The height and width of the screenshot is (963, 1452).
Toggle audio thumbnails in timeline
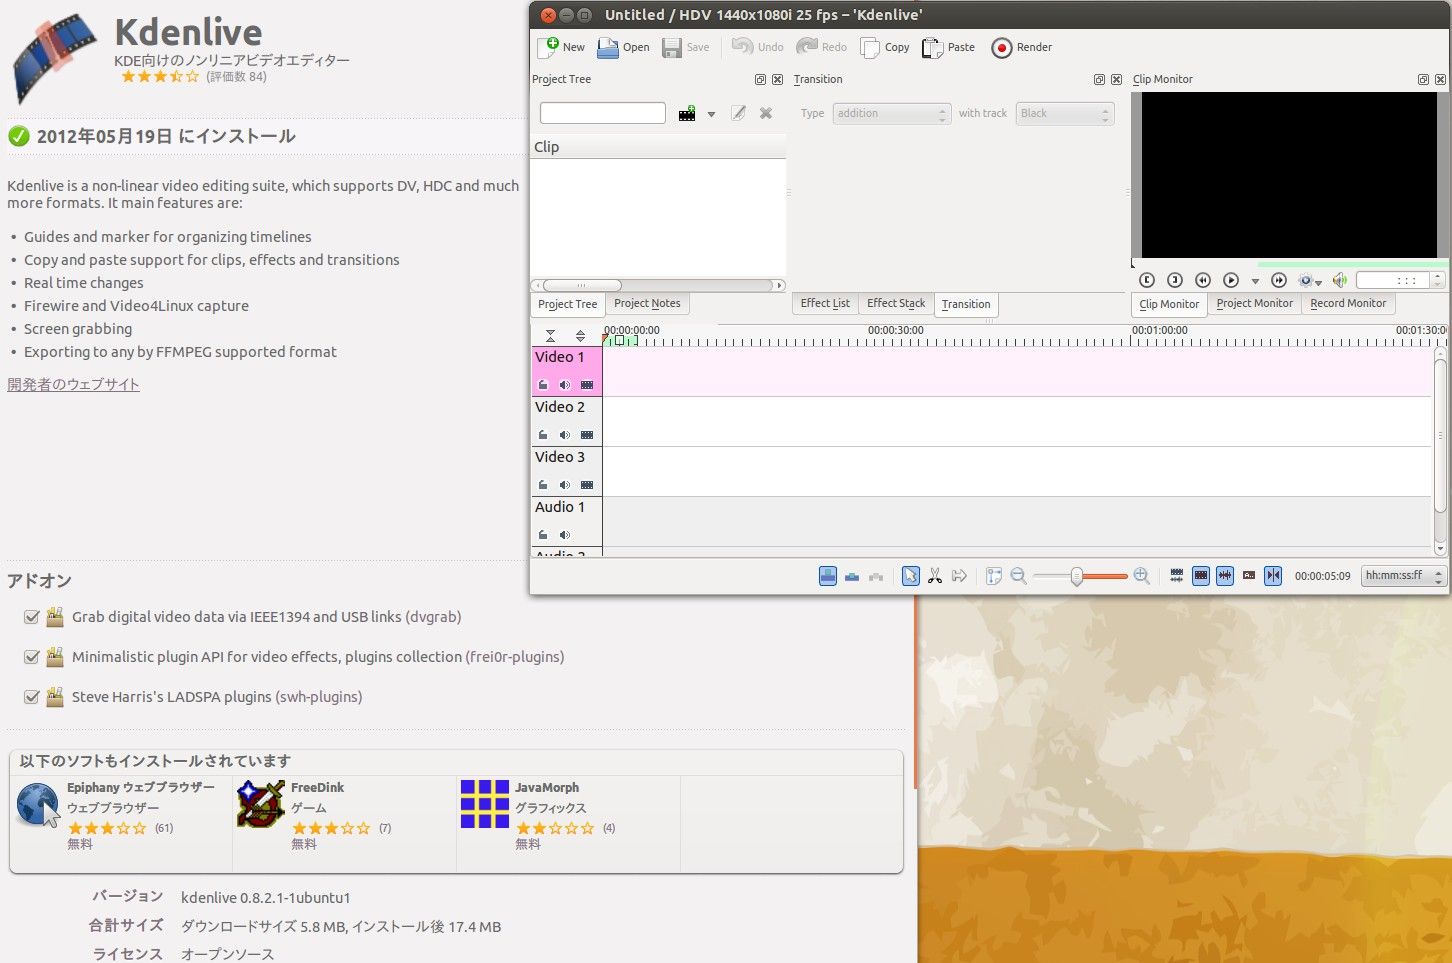pyautogui.click(x=1225, y=576)
